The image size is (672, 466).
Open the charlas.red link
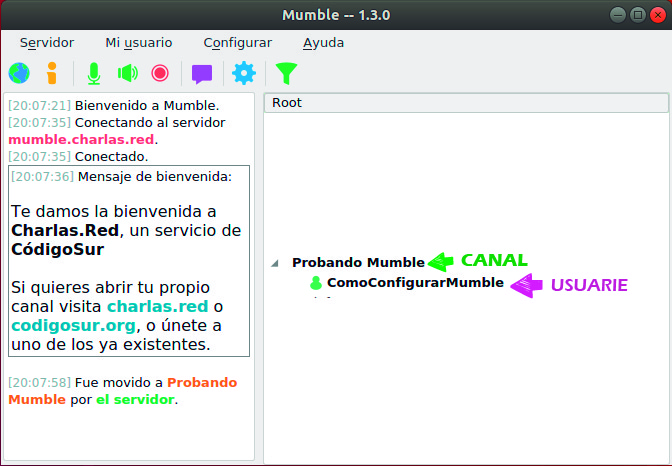158,306
